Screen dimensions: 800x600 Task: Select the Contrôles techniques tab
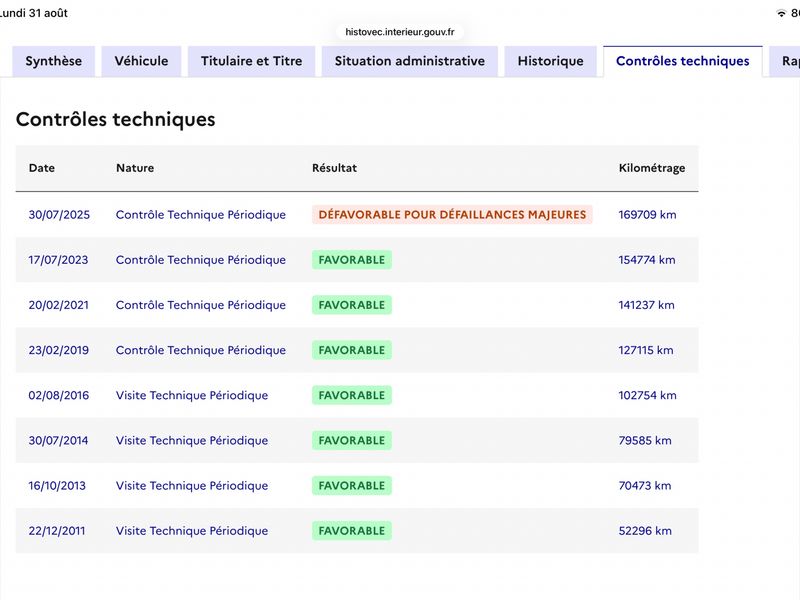point(683,61)
